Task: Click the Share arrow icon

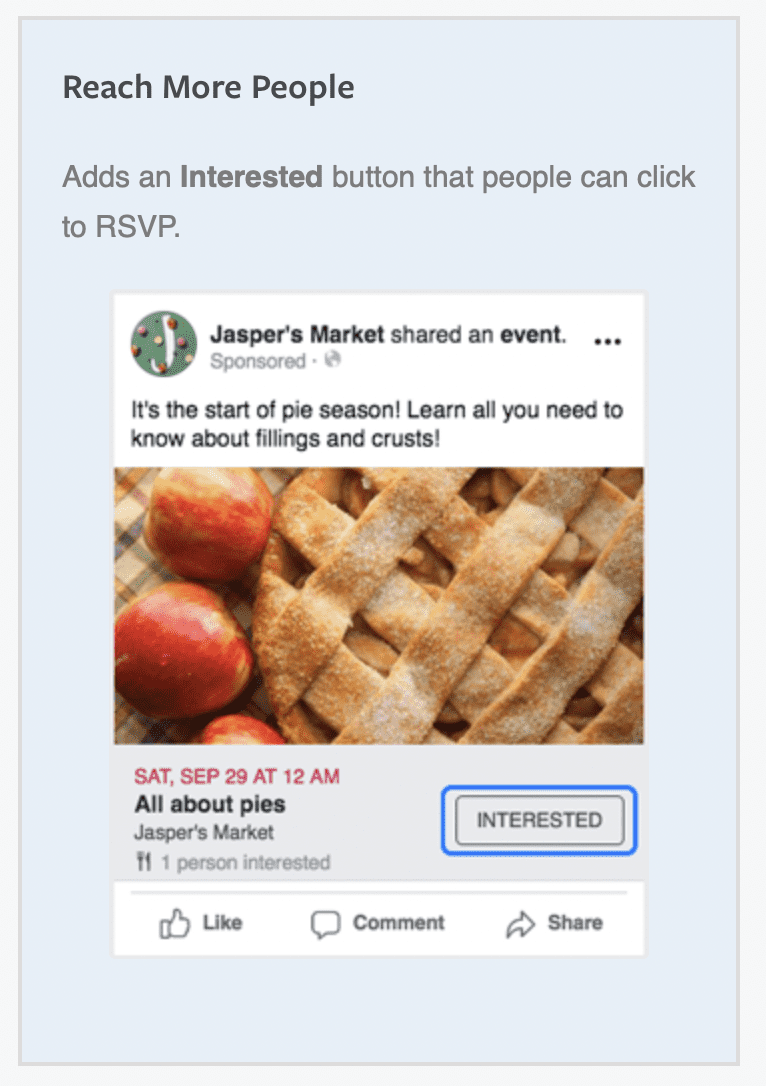Action: (x=520, y=924)
